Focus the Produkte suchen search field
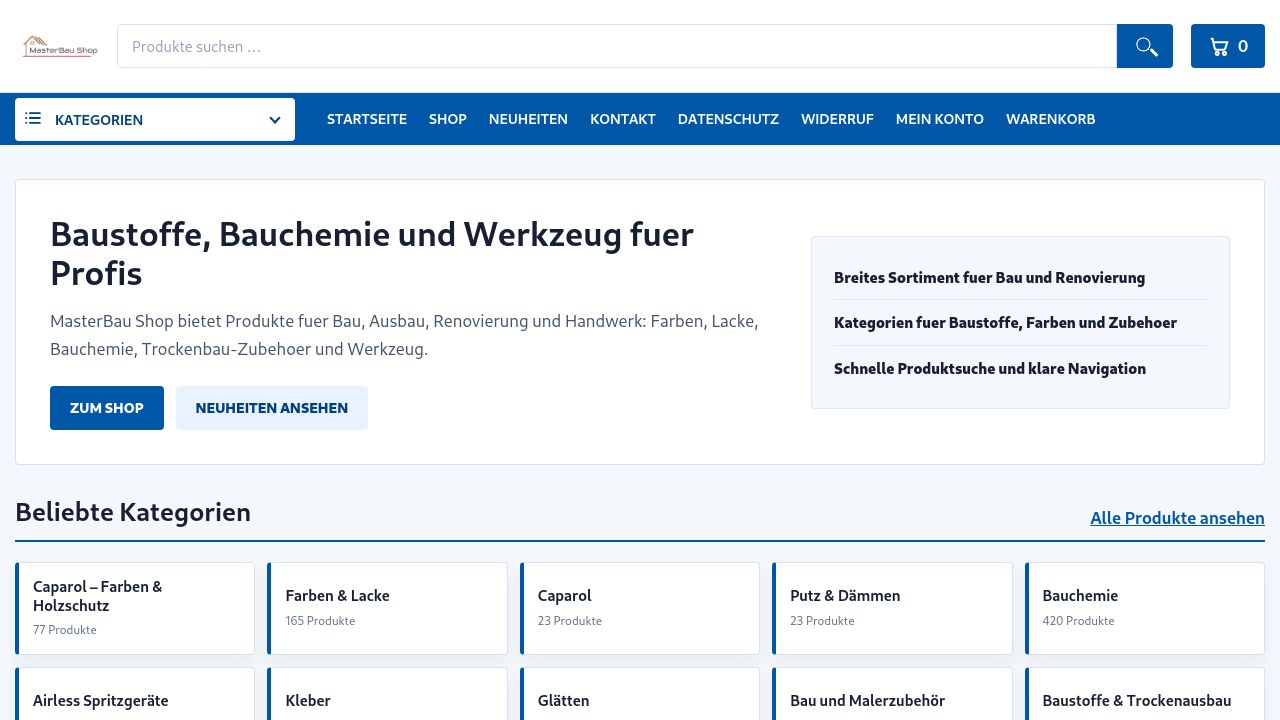The width and height of the screenshot is (1280, 720). coord(617,46)
